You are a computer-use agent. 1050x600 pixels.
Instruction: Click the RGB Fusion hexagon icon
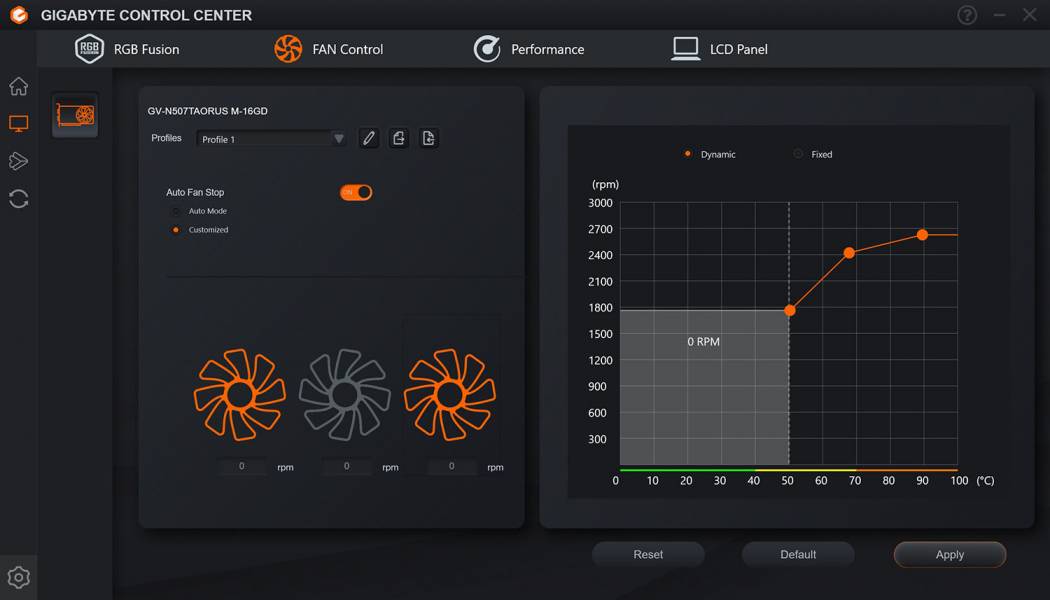pyautogui.click(x=89, y=49)
